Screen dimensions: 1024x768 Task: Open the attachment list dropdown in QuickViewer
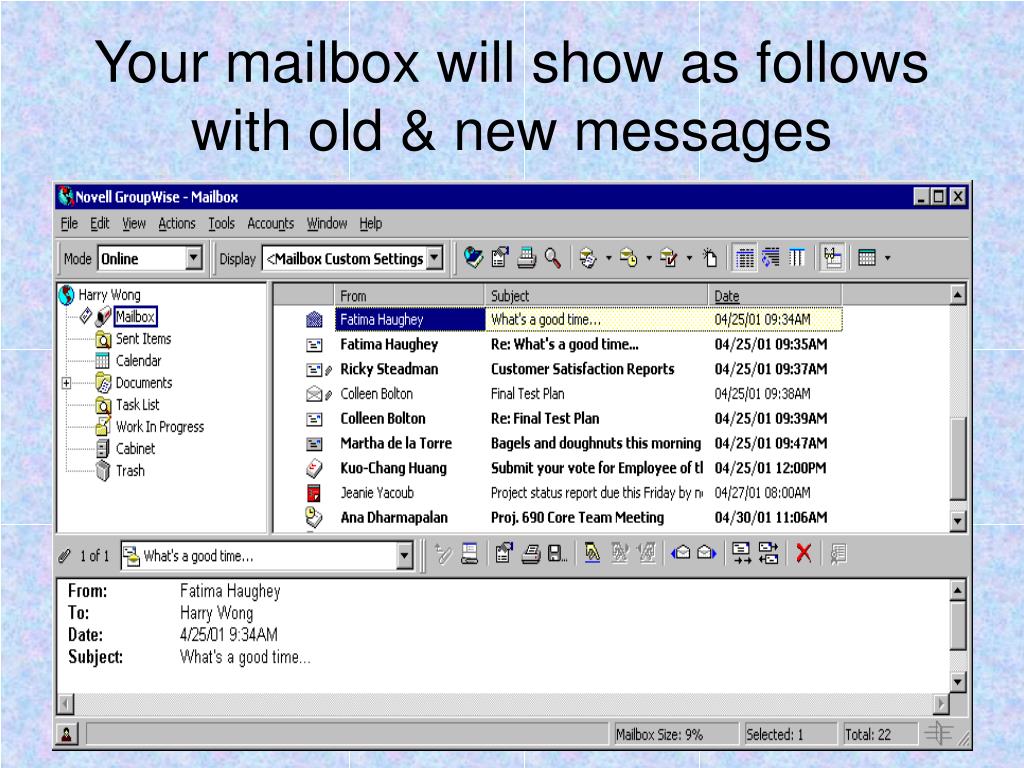pyautogui.click(x=405, y=556)
